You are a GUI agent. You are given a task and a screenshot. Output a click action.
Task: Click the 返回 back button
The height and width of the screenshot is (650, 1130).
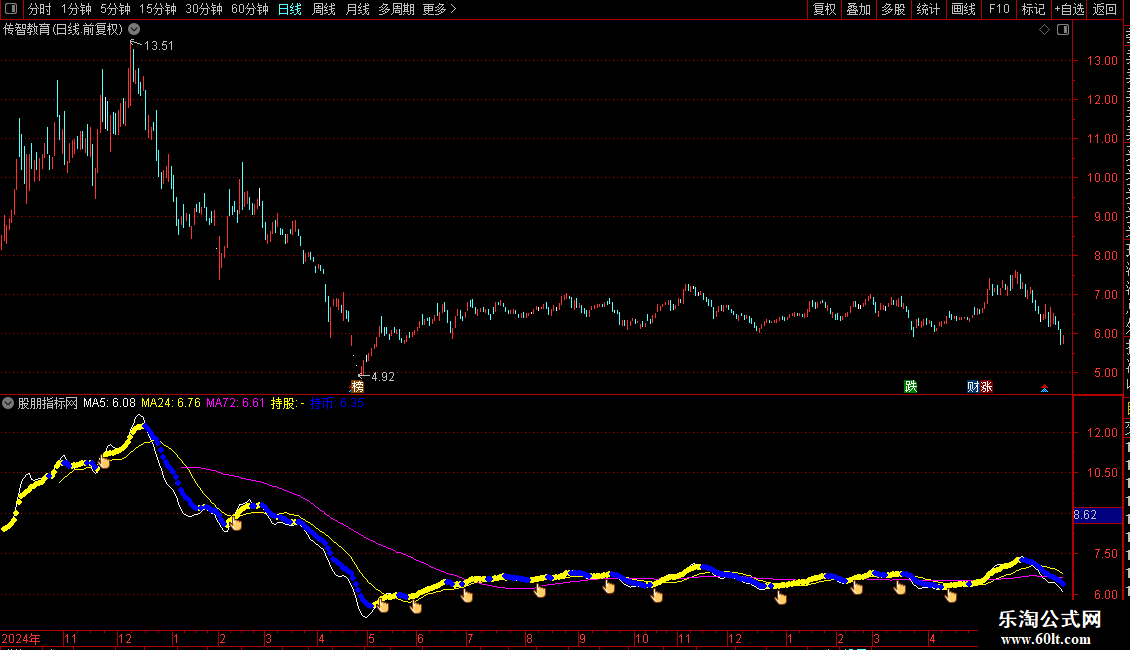coord(1105,9)
